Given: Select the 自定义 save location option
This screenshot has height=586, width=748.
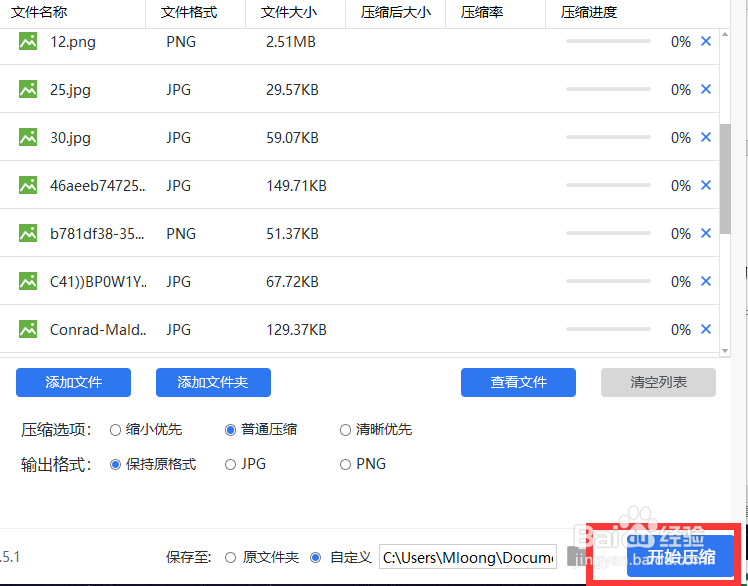Looking at the screenshot, I should click(x=315, y=557).
